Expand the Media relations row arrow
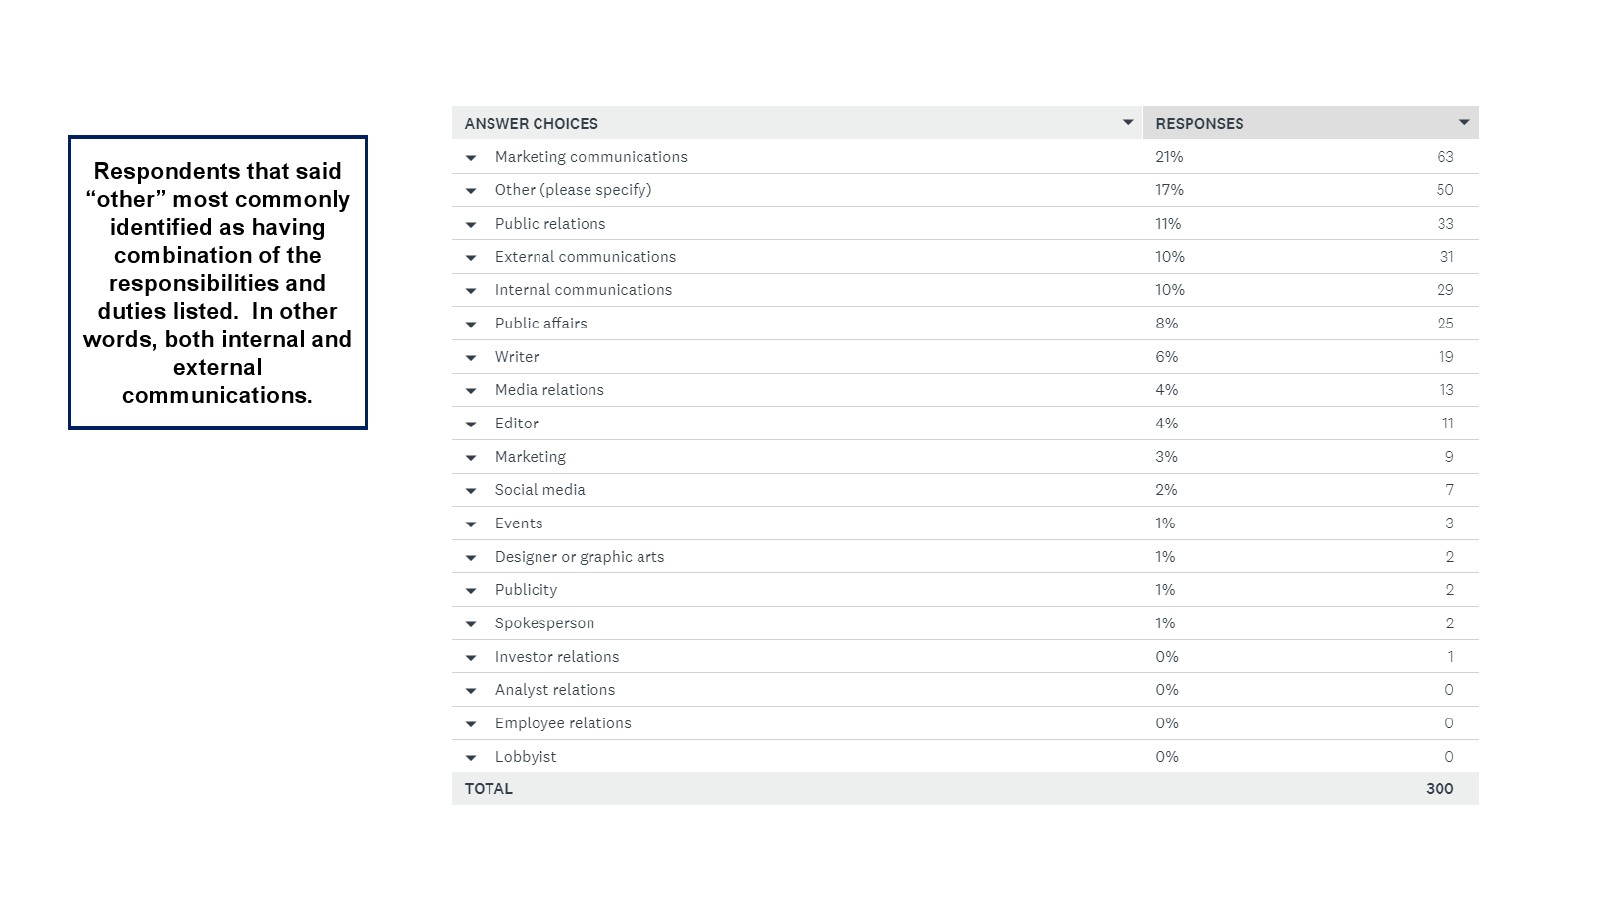Image resolution: width=1600 pixels, height=900 pixels. click(x=471, y=391)
